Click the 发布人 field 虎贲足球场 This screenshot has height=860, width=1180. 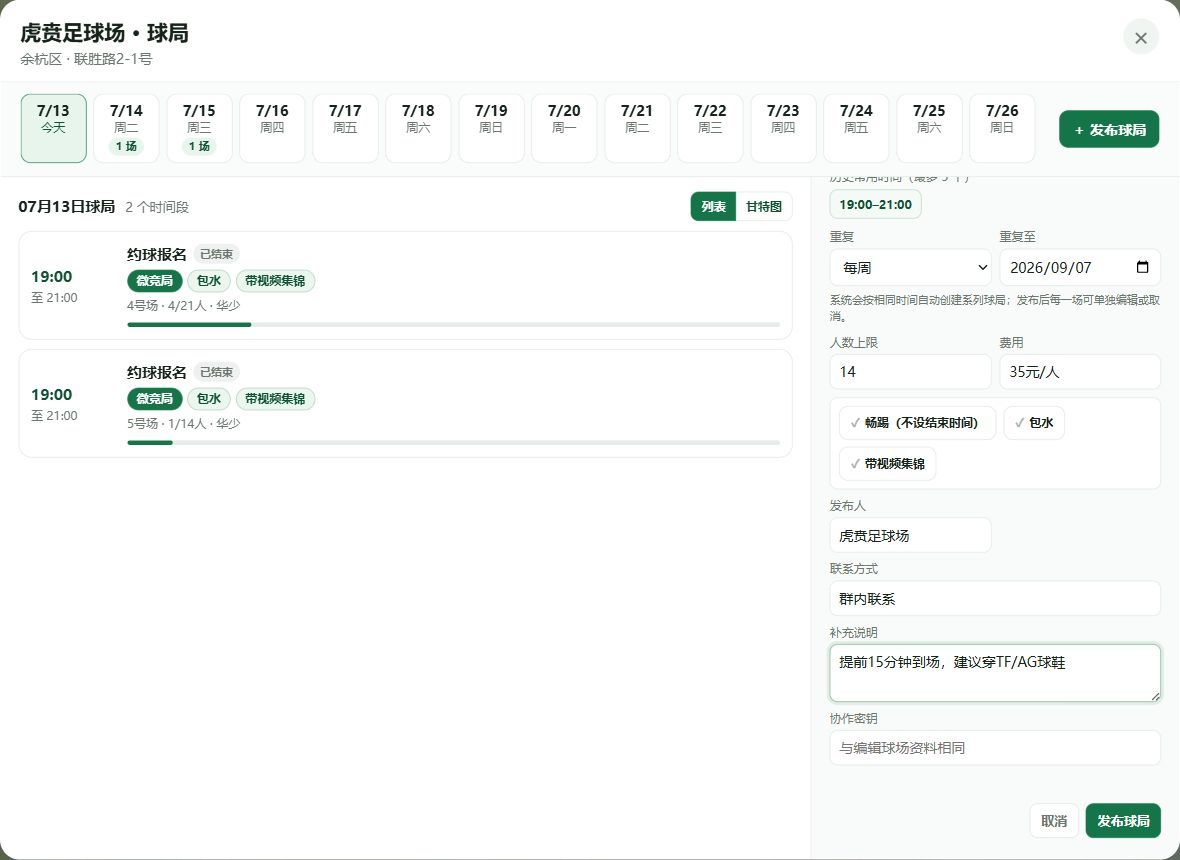pyautogui.click(x=911, y=536)
